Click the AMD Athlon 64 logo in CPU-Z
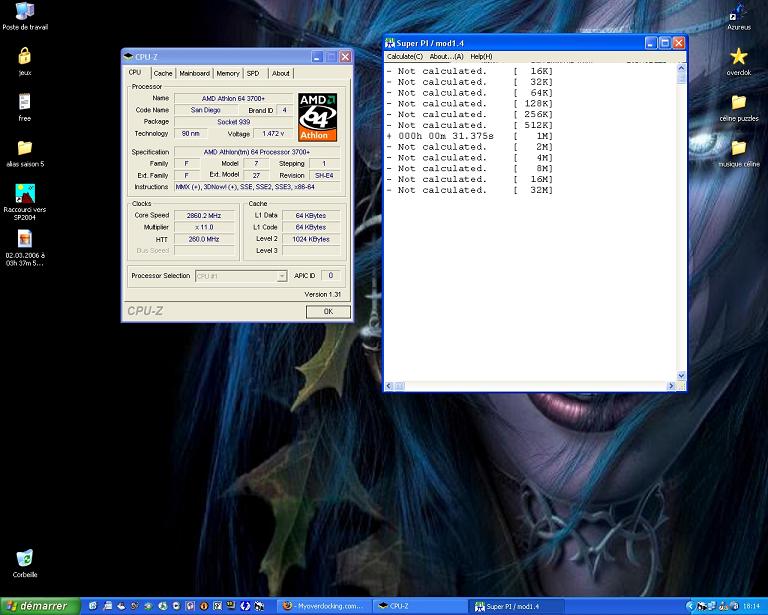This screenshot has width=768, height=615. pos(317,117)
